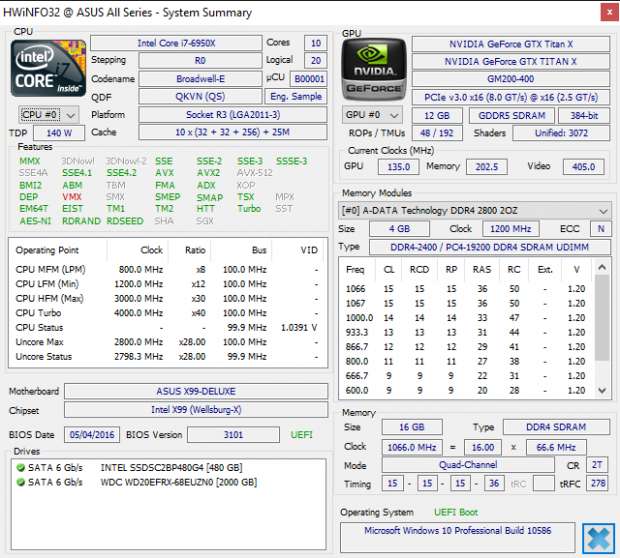Click the GM200-400 GPU codename field
Screen dimensions: 620x558
coord(511,78)
